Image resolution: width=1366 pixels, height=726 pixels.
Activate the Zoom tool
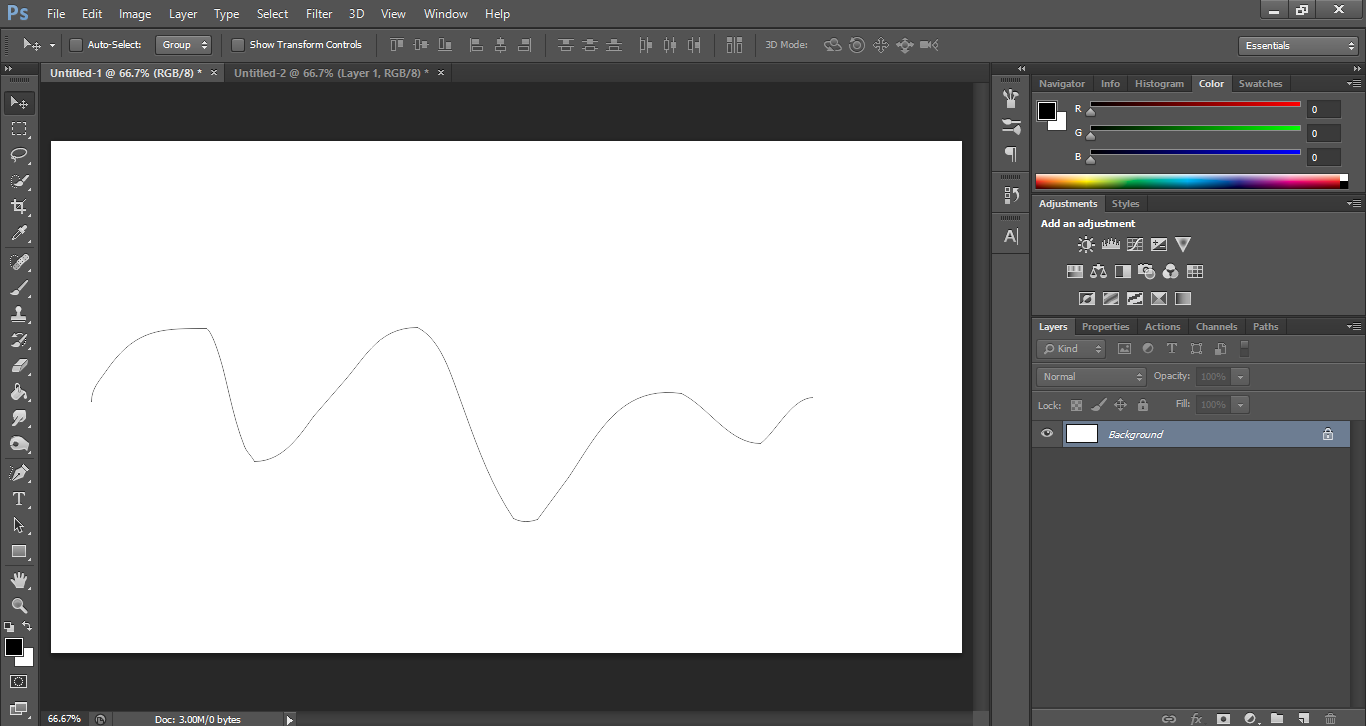[x=18, y=605]
